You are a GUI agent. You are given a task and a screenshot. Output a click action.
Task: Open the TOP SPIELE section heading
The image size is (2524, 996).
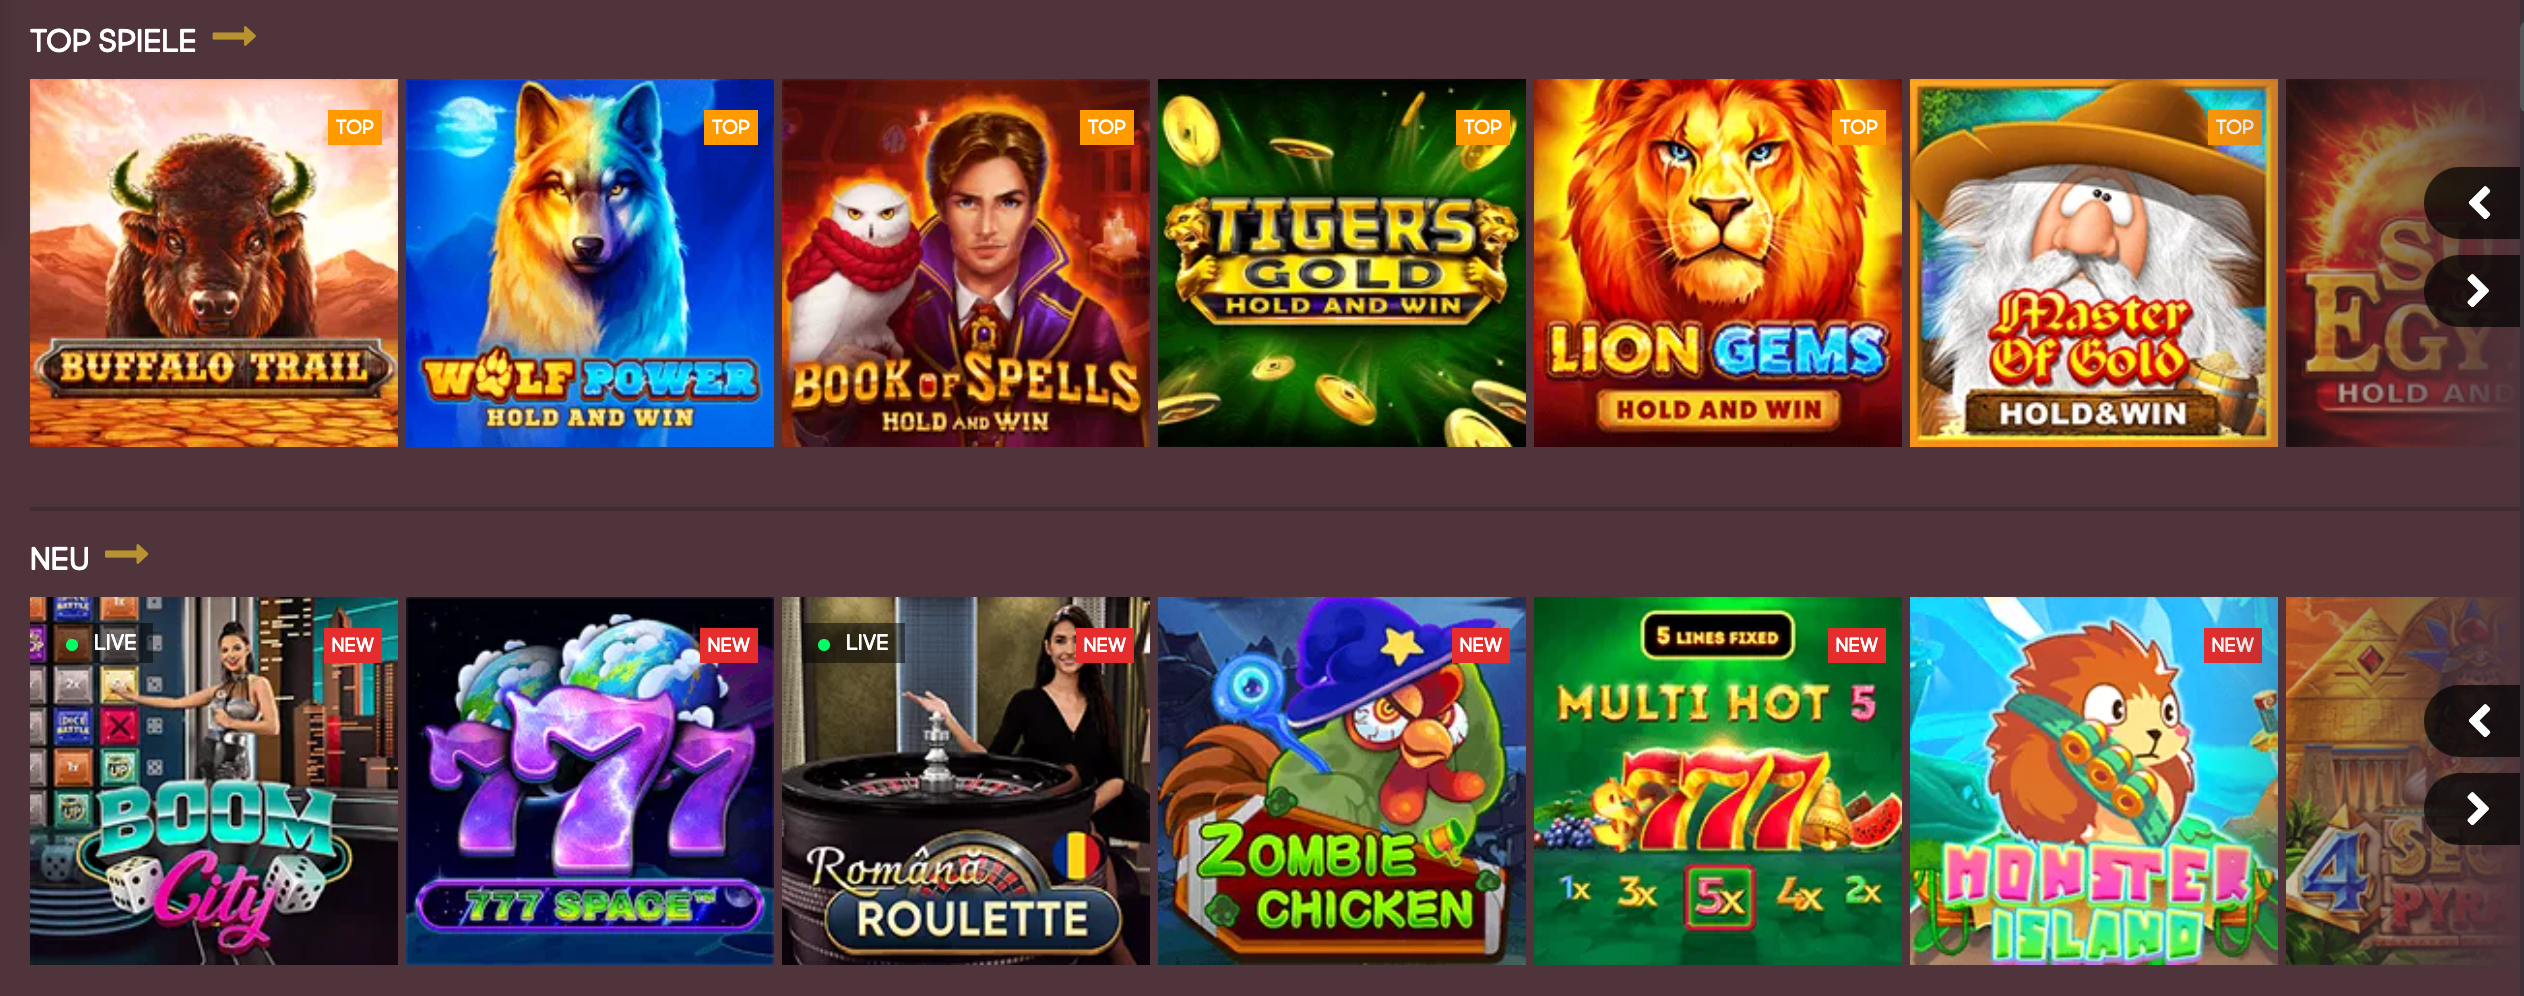113,41
